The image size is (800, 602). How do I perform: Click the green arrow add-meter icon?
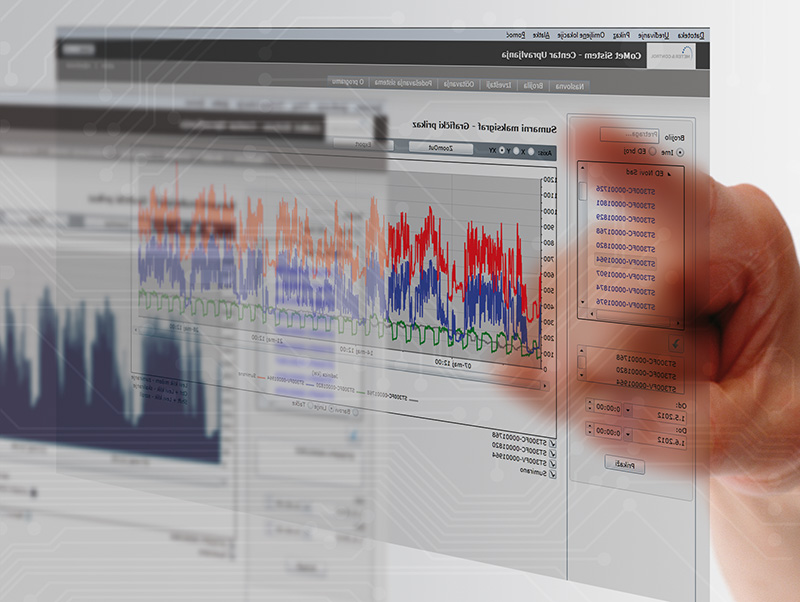[x=676, y=344]
